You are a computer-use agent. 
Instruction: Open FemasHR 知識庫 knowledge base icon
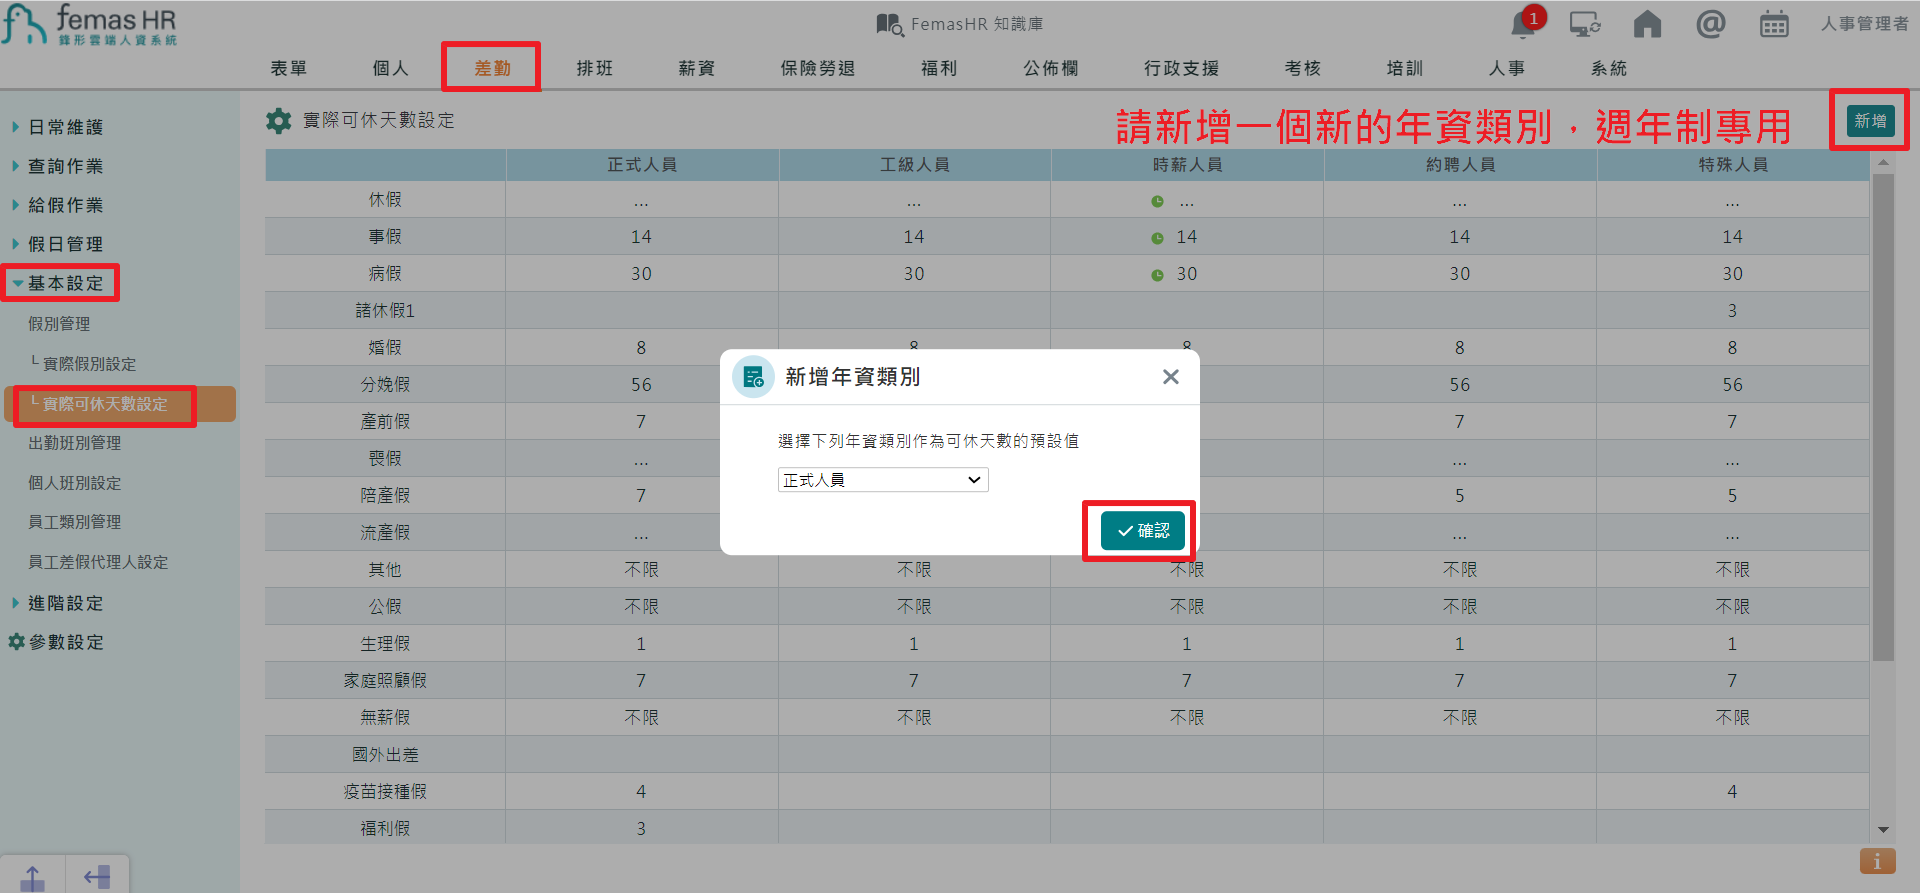[889, 24]
